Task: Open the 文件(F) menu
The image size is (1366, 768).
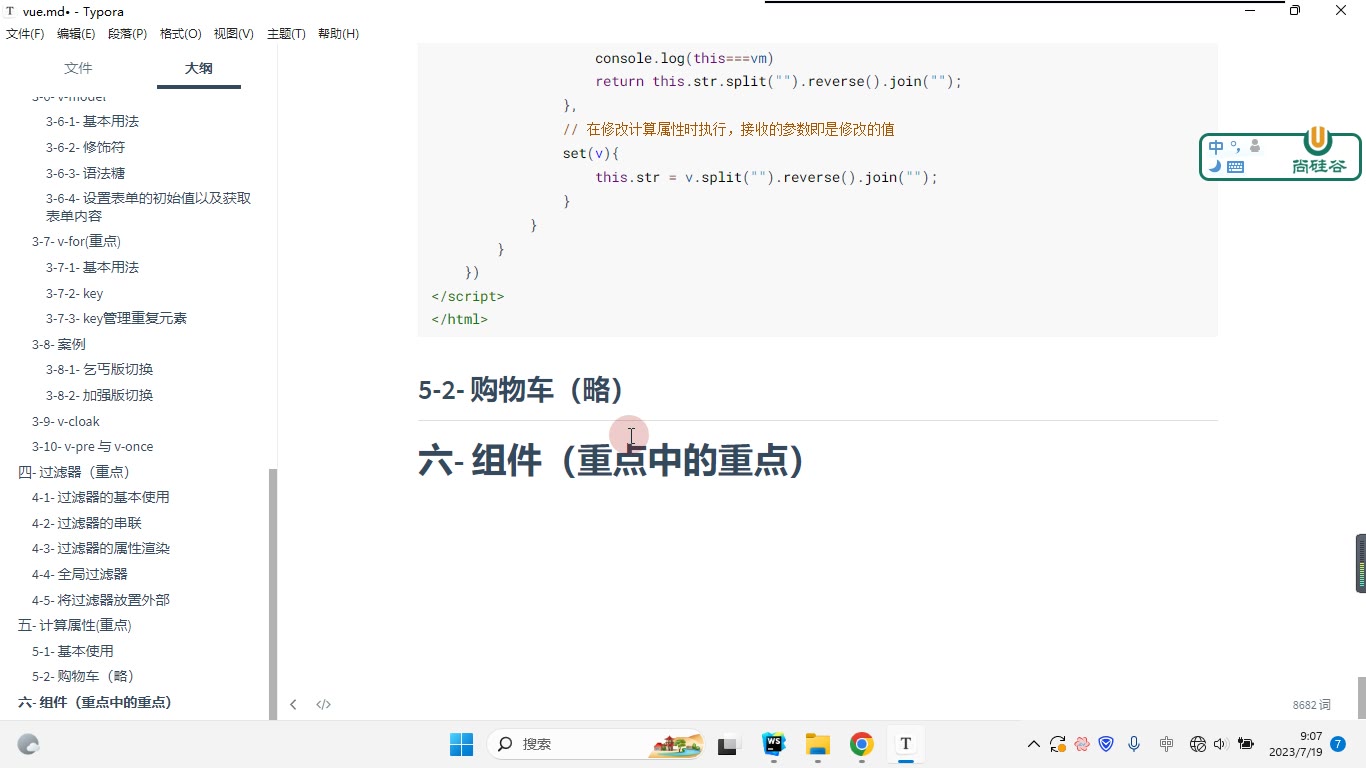Action: tap(25, 34)
